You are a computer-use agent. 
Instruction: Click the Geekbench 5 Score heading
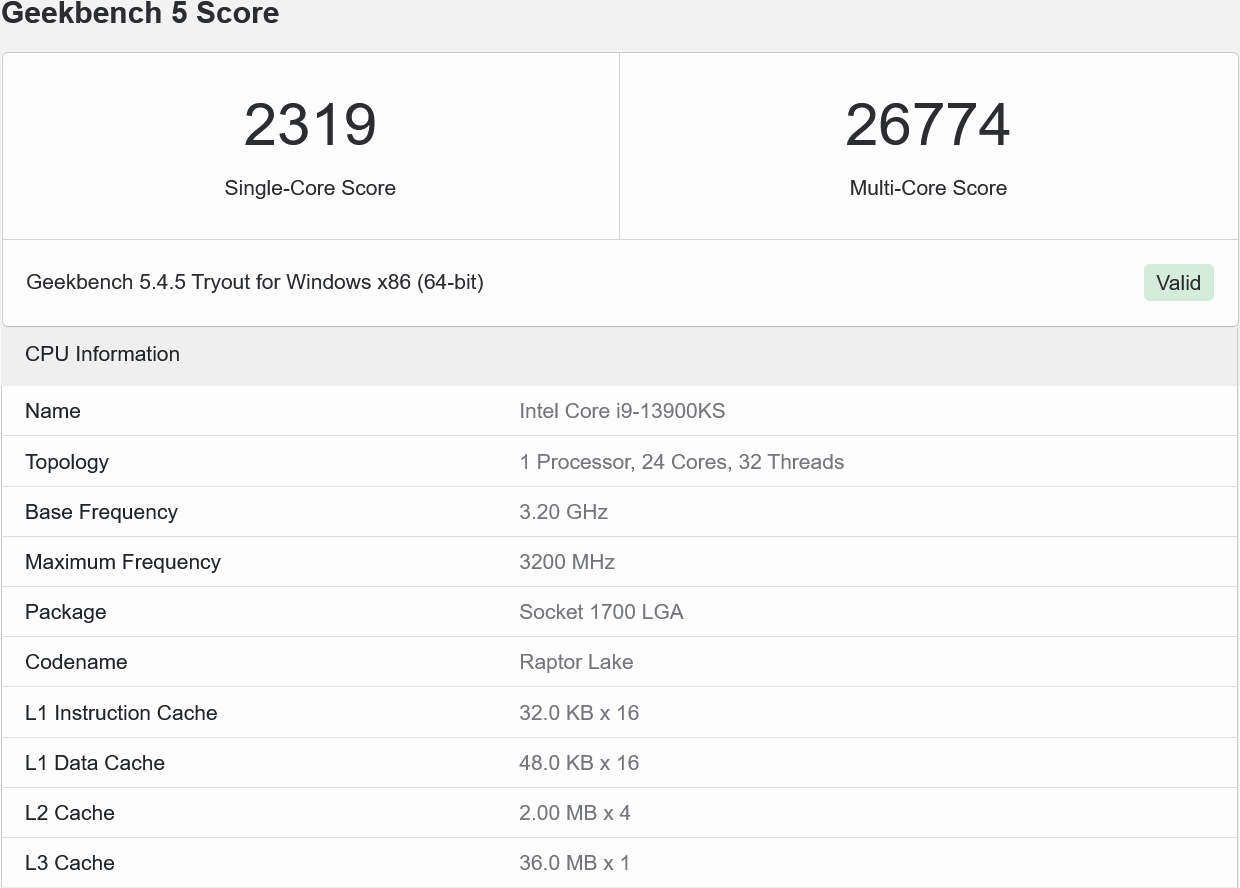tap(140, 14)
